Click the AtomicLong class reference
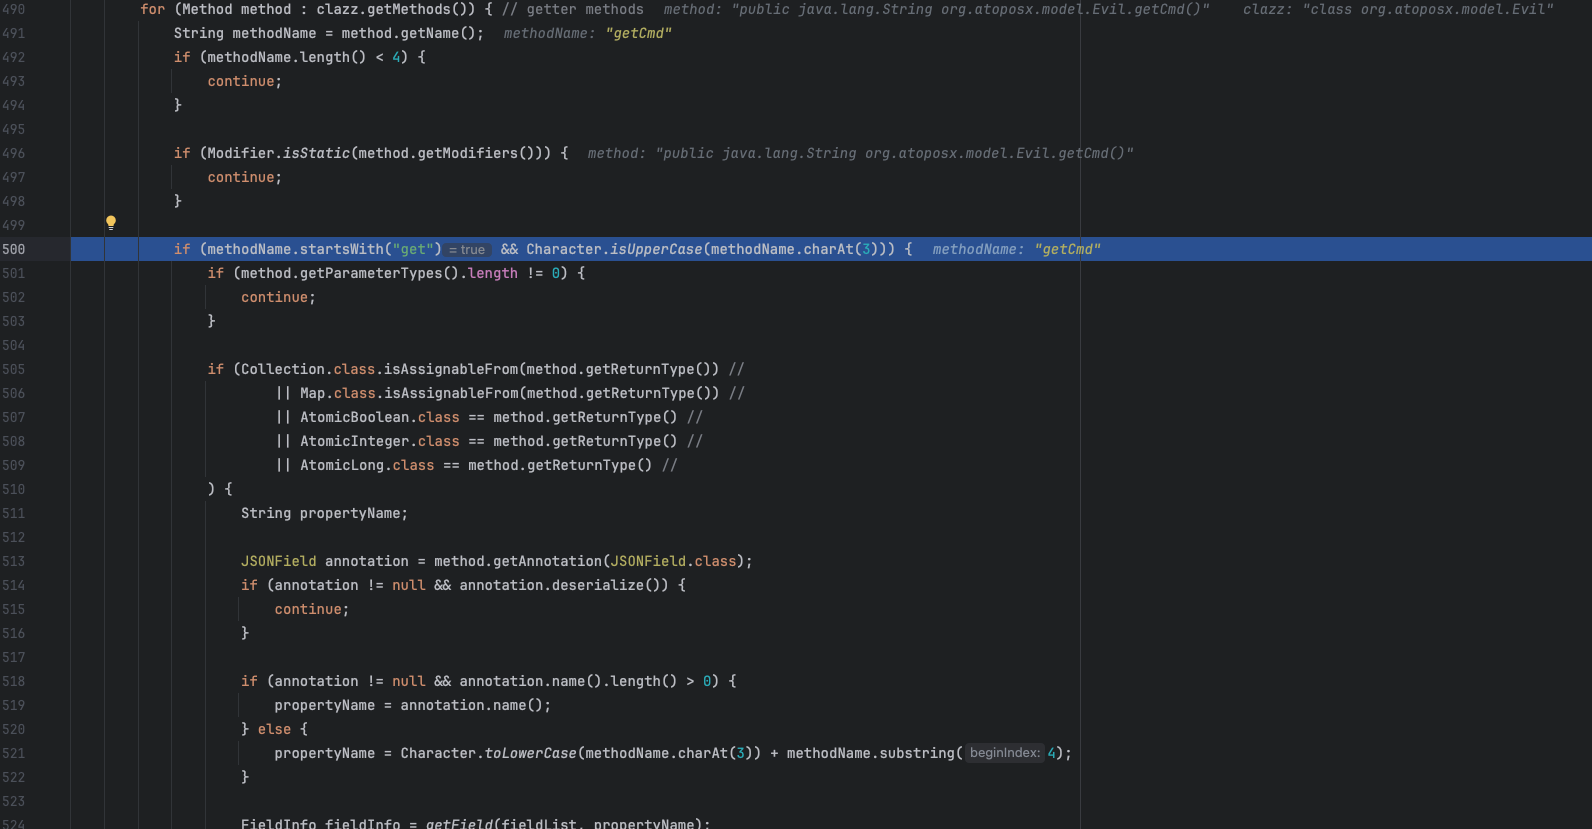Screen dimensions: 1592x829 341,465
